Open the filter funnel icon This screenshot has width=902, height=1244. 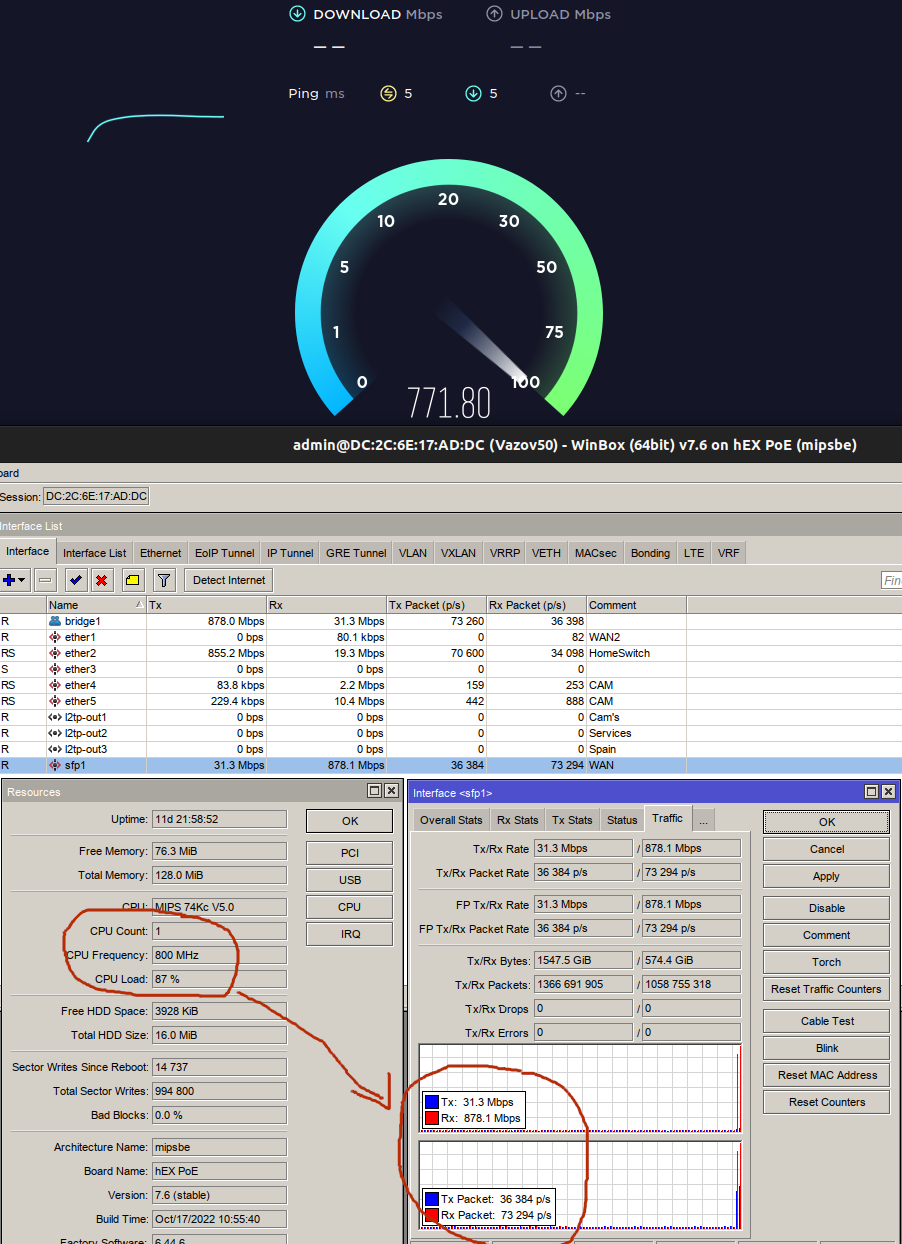click(x=164, y=580)
